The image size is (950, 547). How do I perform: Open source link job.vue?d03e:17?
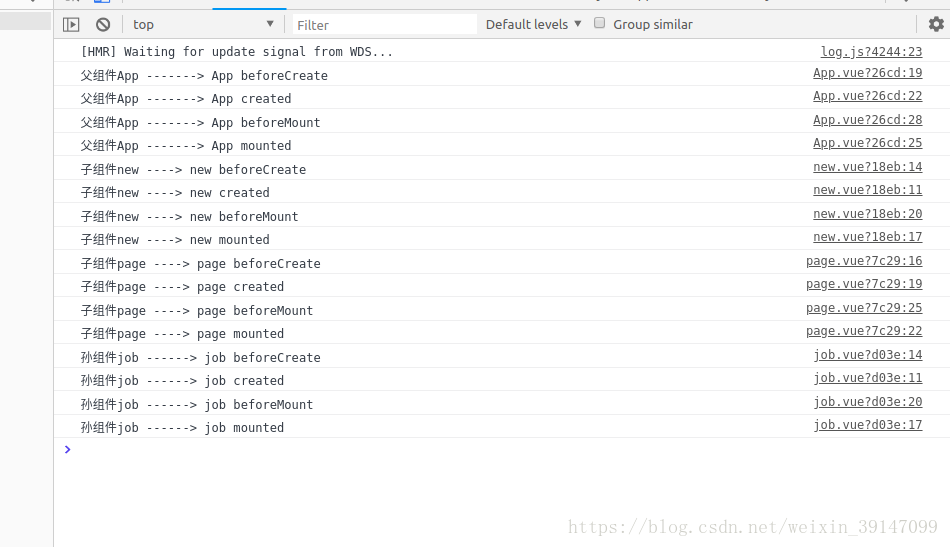coord(868,425)
